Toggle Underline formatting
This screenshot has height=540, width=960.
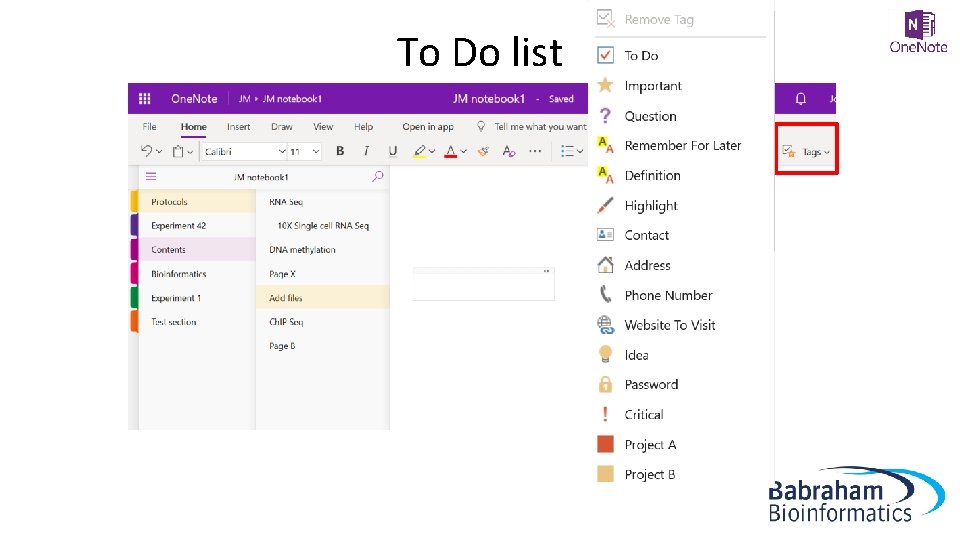tap(392, 151)
